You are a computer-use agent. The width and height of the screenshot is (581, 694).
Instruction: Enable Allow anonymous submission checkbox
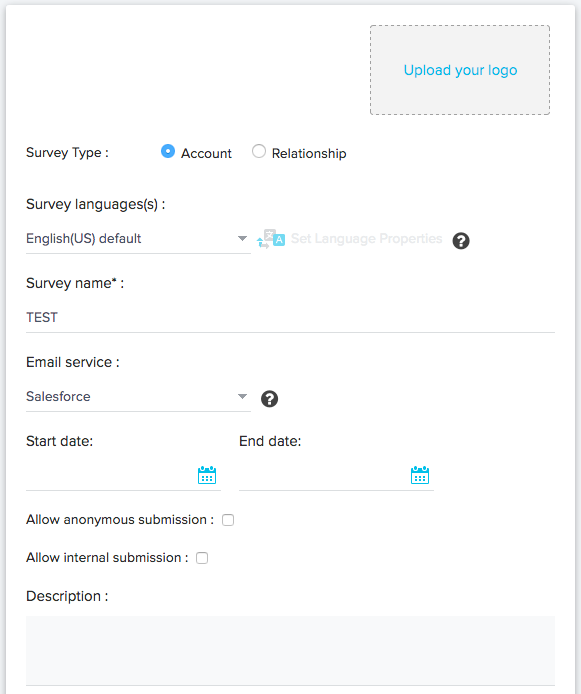click(228, 520)
